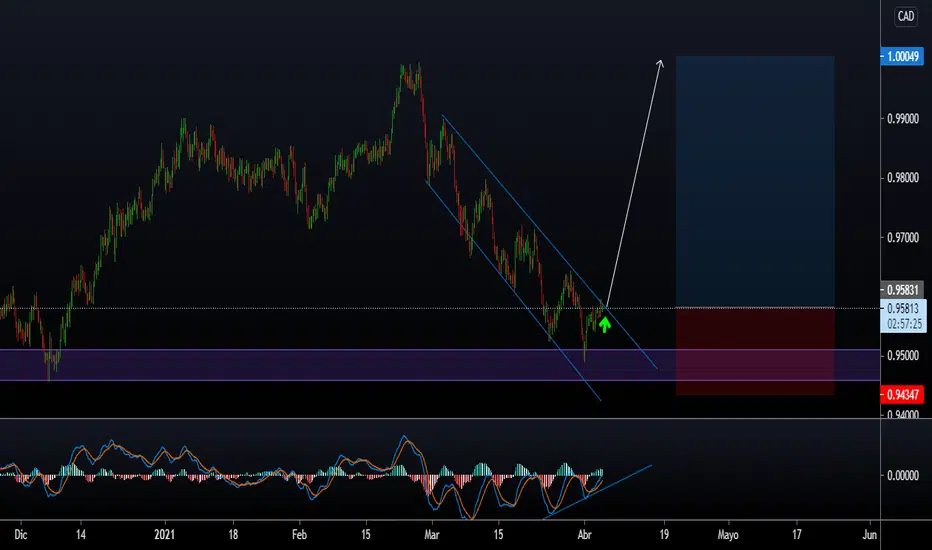Click the 0.99000 price axis label
Viewport: 932px width, 550px height.
[904, 119]
